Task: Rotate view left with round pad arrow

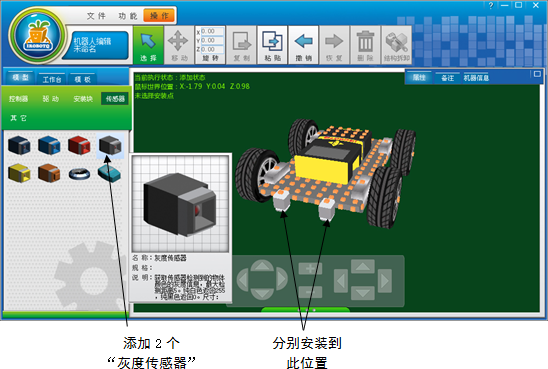Action: pyautogui.click(x=243, y=280)
